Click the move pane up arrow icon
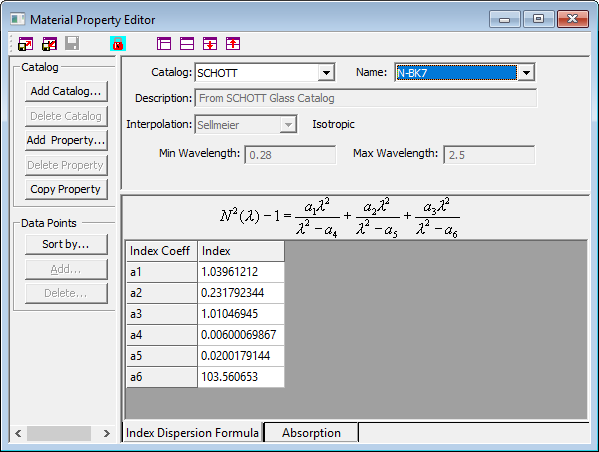Screen dimensions: 599x452 click(x=233, y=44)
